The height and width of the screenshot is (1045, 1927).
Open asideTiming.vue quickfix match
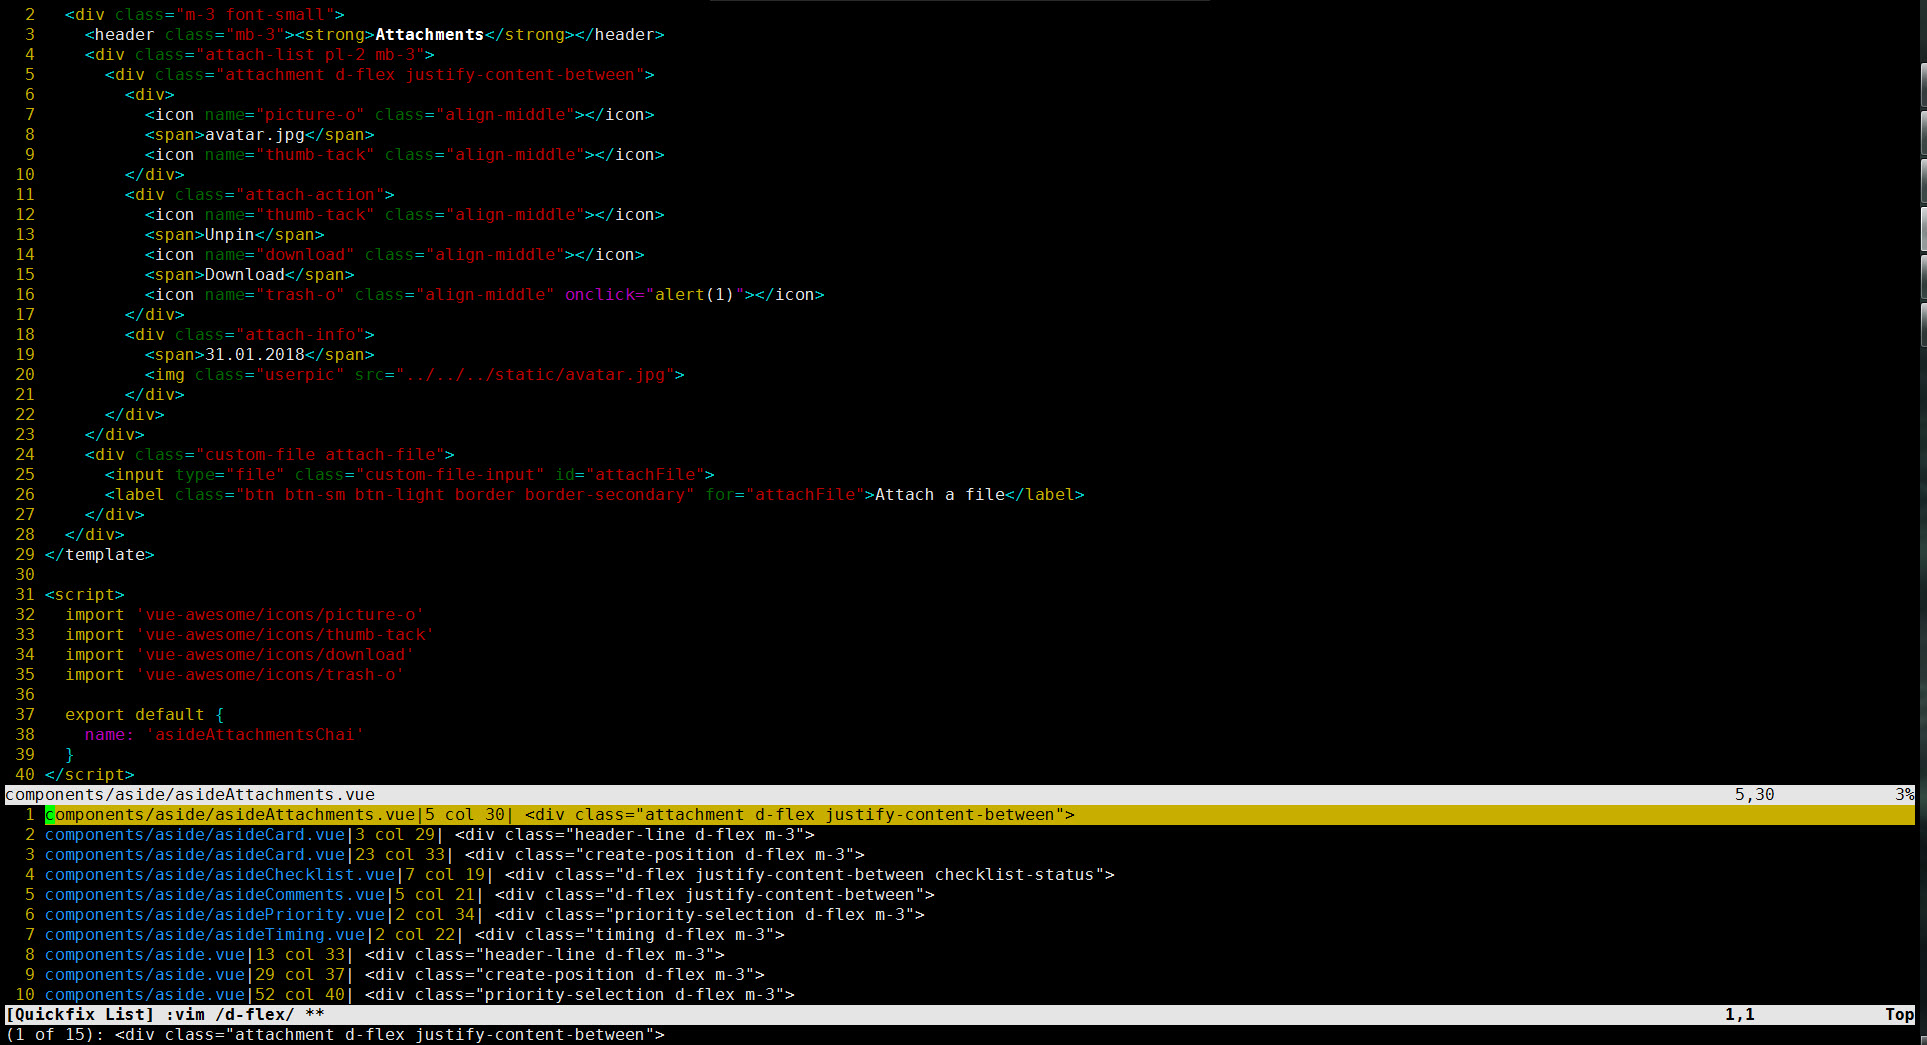(415, 935)
